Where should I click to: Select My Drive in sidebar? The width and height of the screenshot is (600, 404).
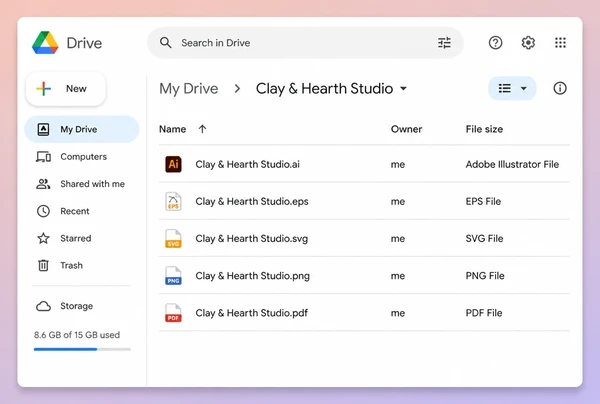82,129
